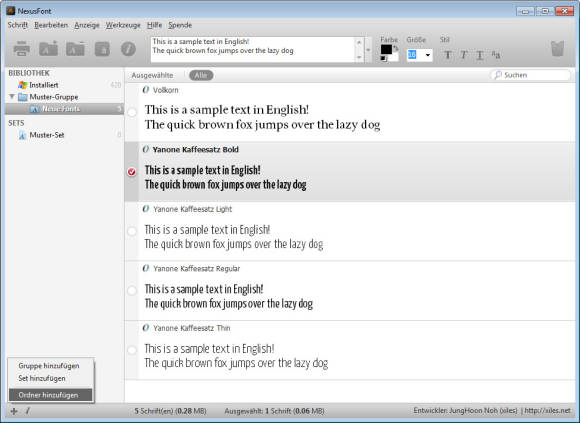The width and height of the screenshot is (580, 423).
Task: Click the NexusFont app icon in title bar
Action: 11,11
